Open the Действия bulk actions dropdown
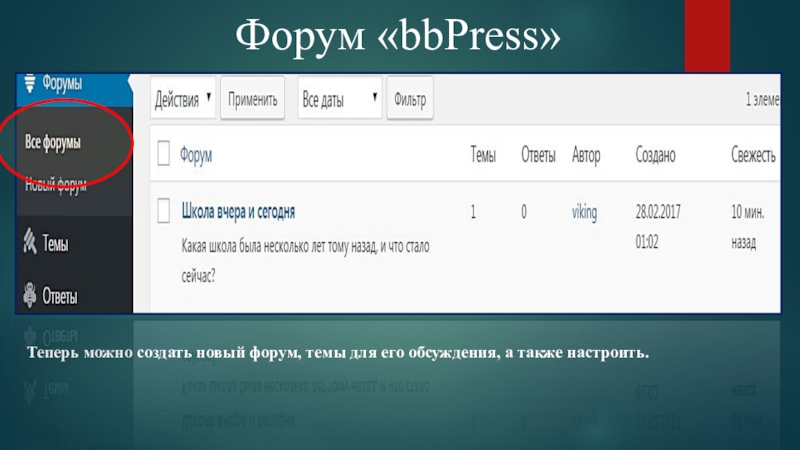This screenshot has width=800, height=450. click(x=183, y=98)
